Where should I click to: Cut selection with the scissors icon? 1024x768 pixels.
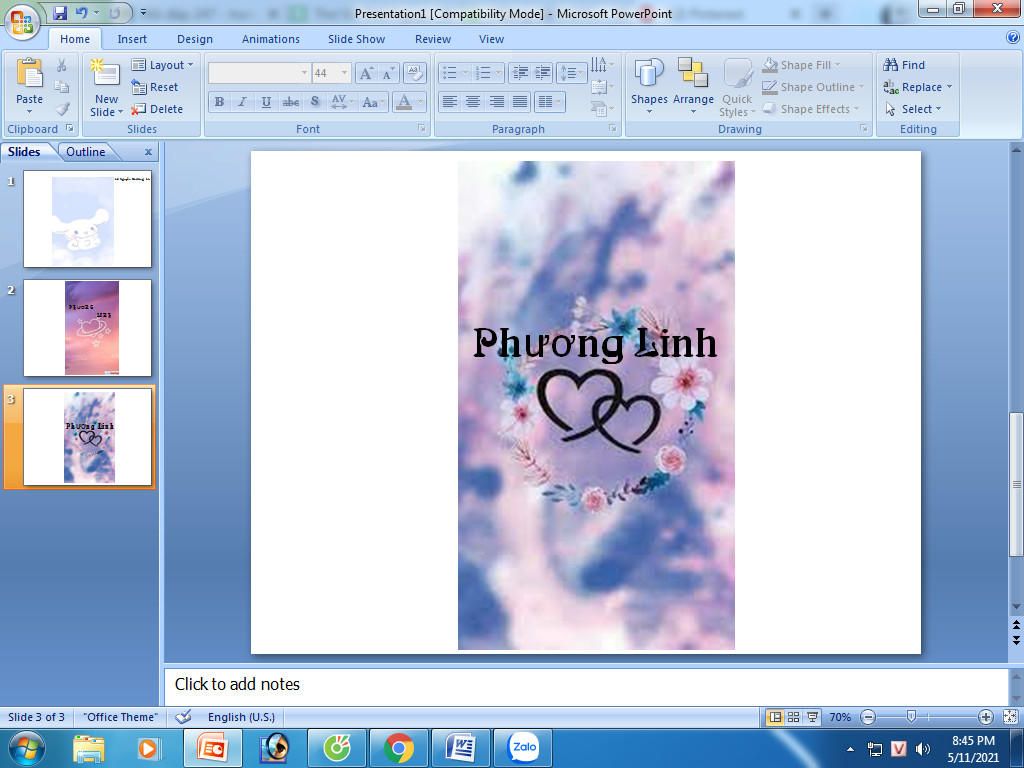61,65
